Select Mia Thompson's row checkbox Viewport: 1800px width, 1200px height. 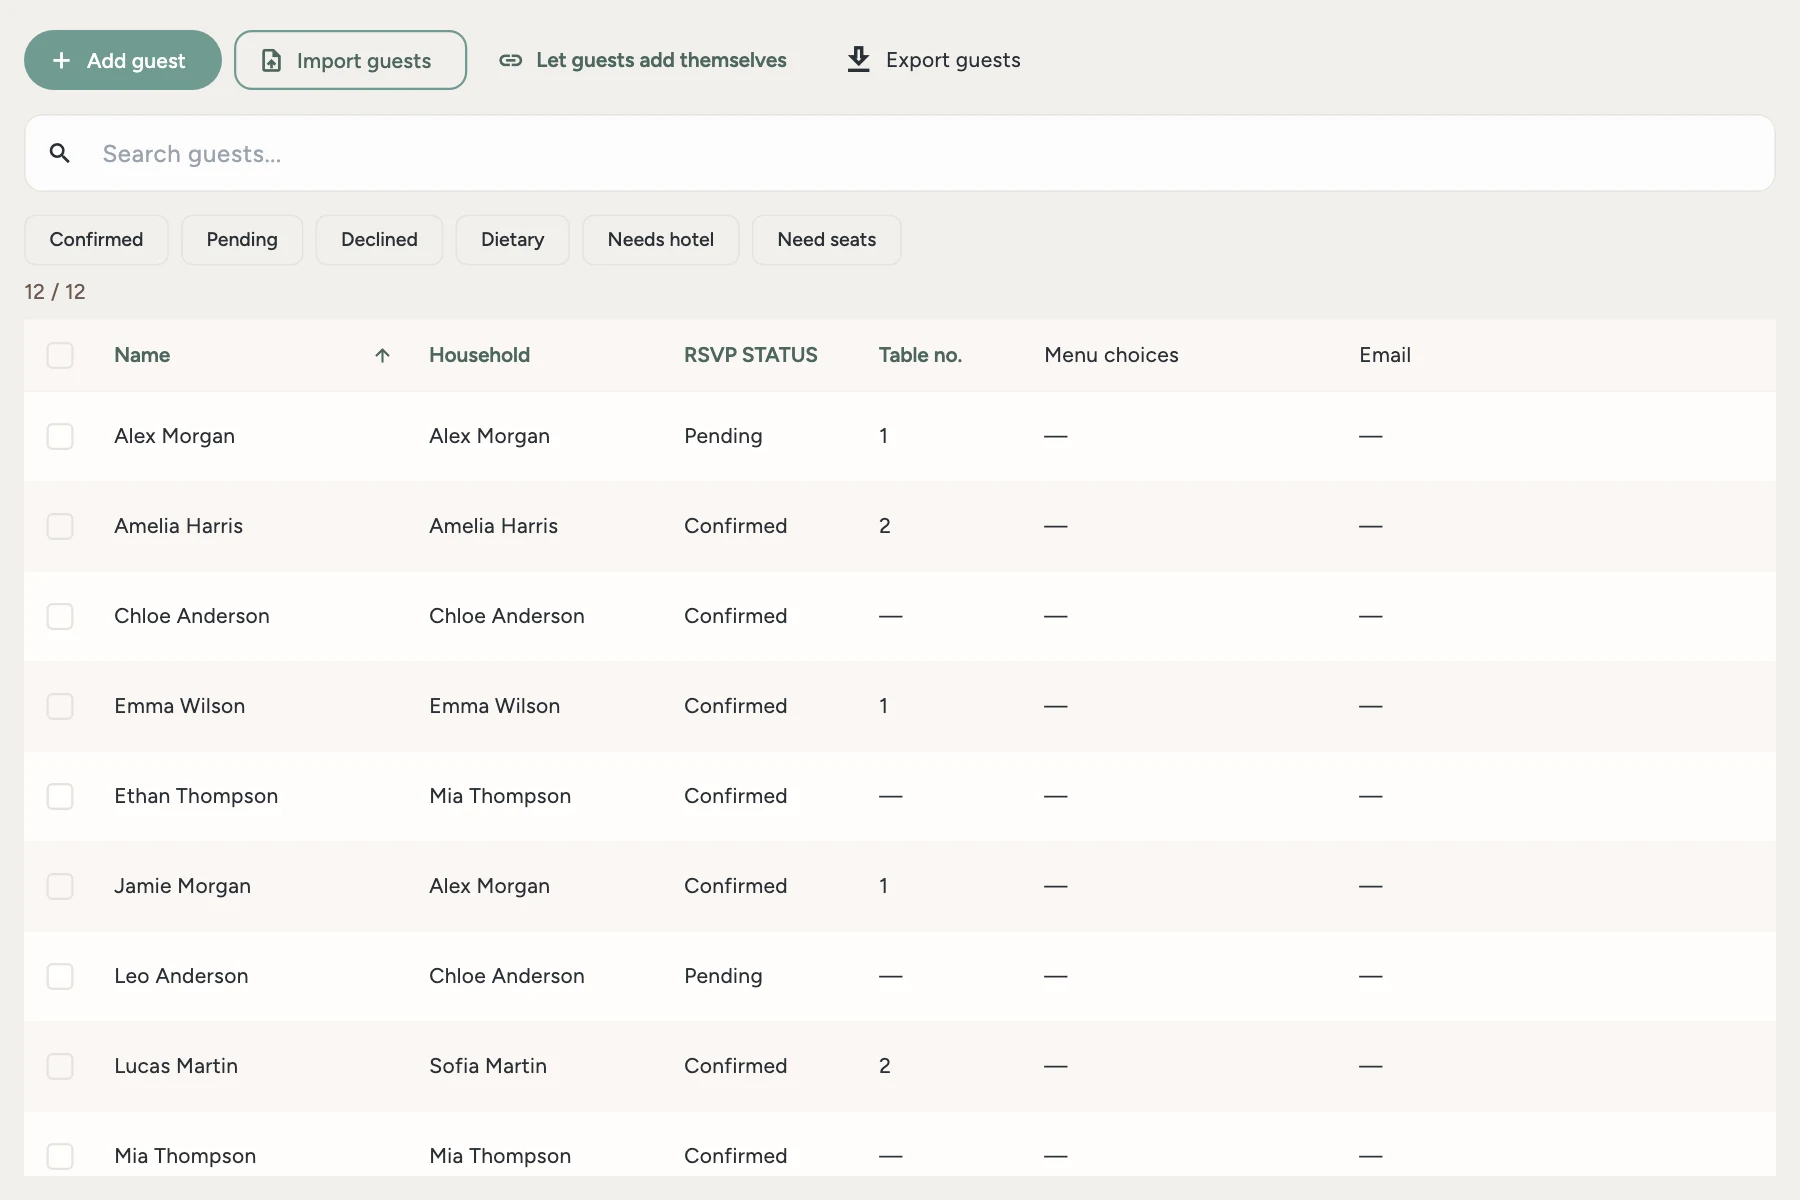click(60, 1156)
